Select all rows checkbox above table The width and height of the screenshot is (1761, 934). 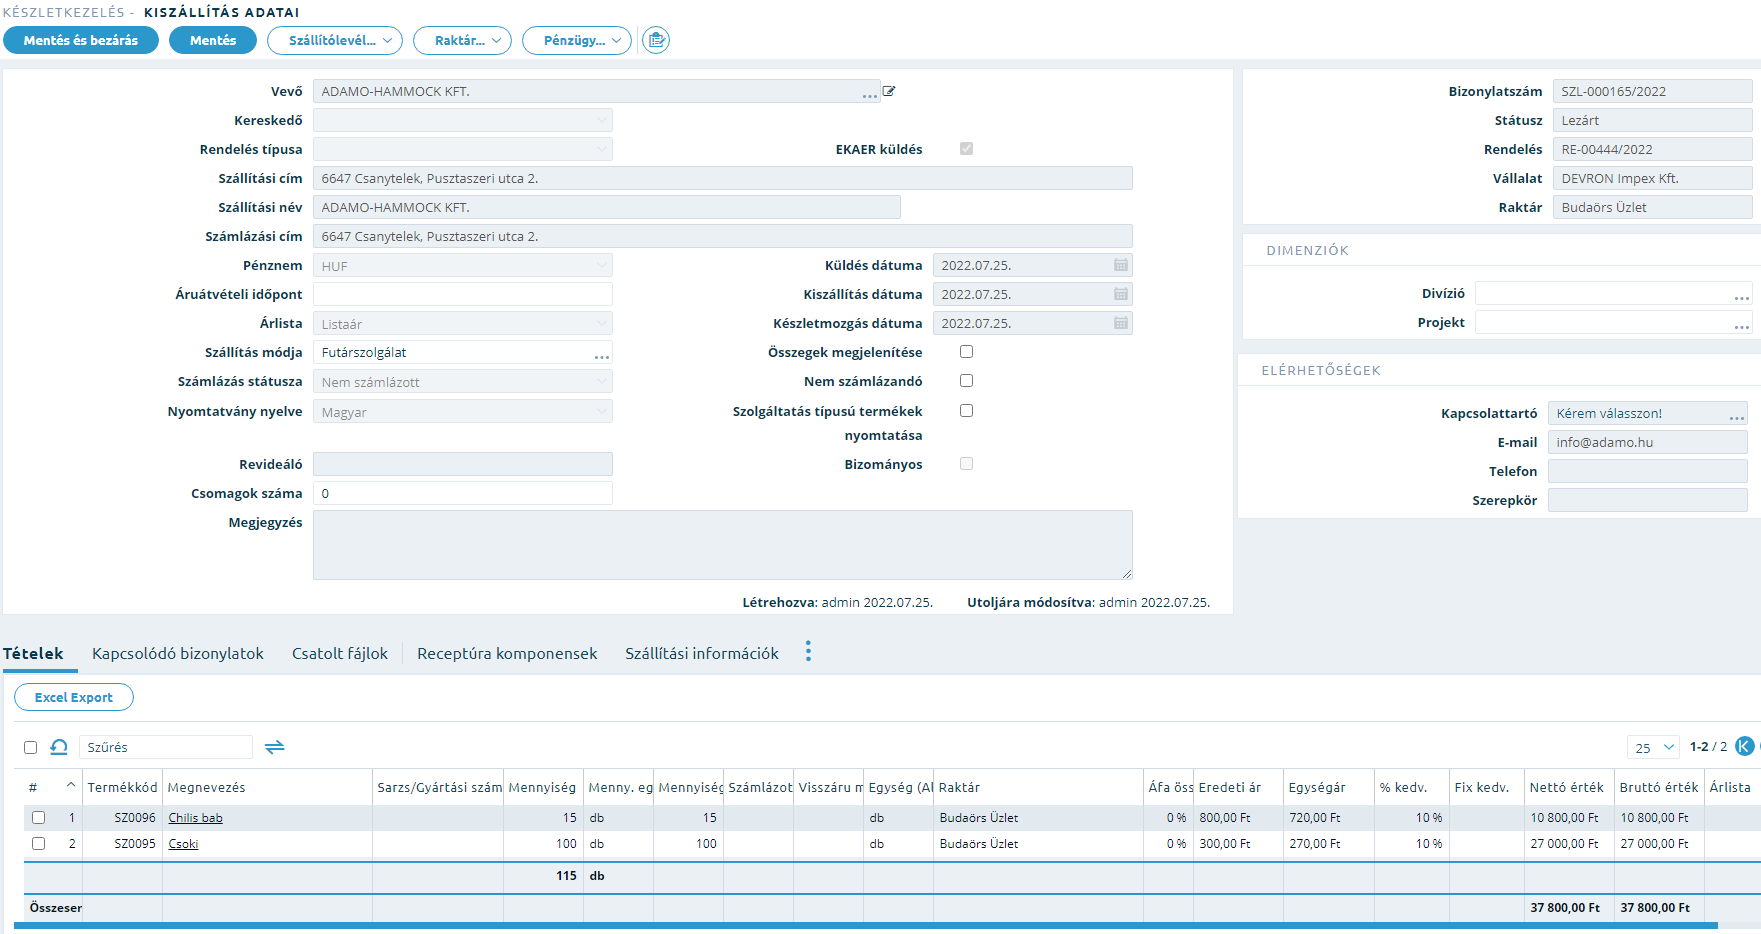(30, 747)
